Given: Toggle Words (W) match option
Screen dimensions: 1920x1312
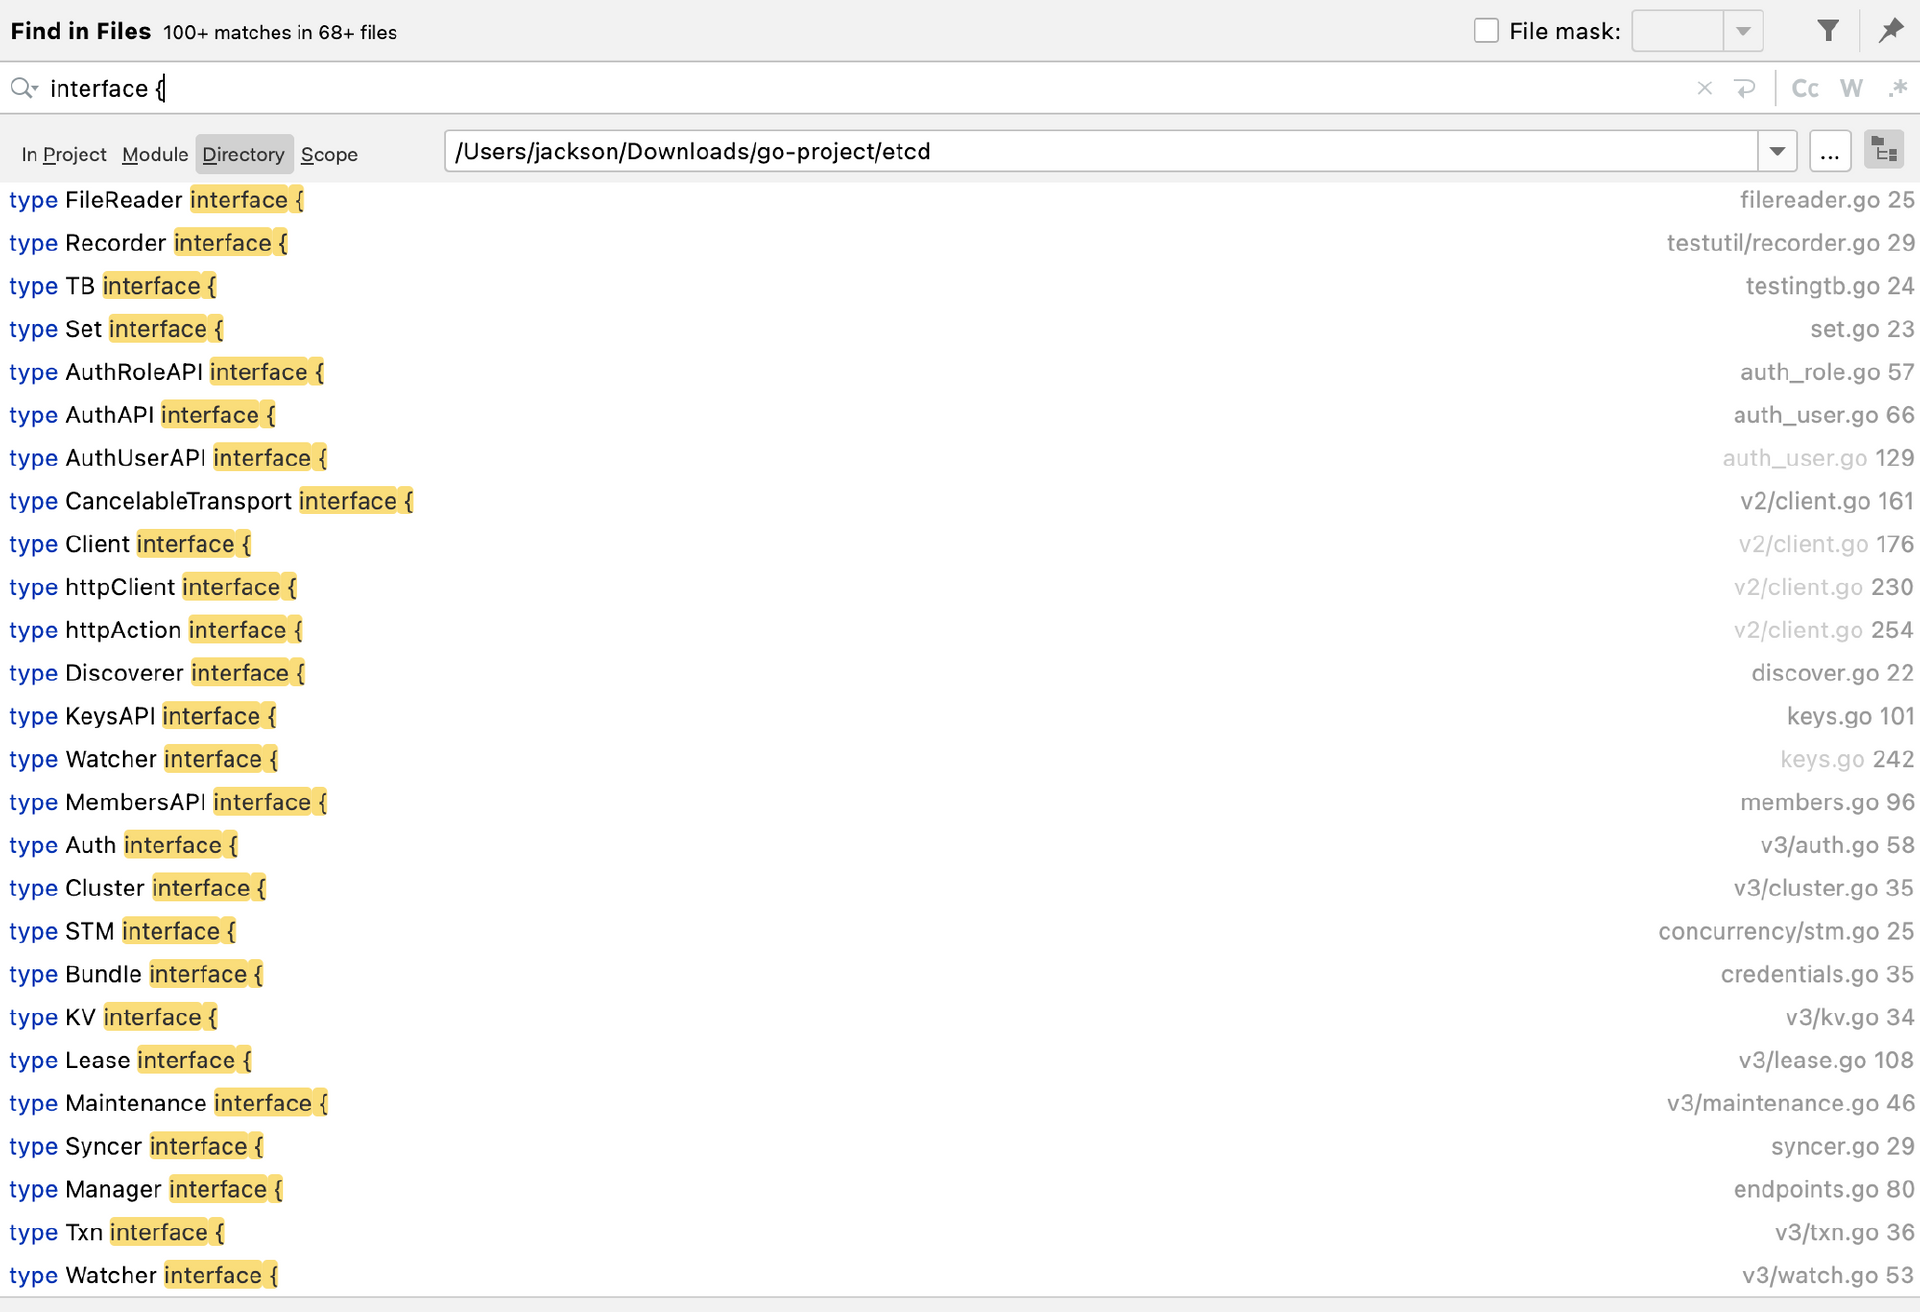Looking at the screenshot, I should (1851, 89).
